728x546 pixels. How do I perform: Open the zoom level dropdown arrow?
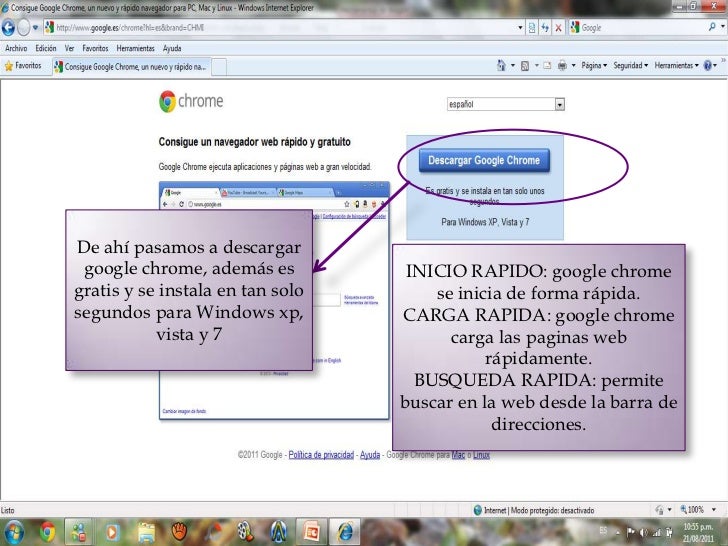[x=714, y=510]
